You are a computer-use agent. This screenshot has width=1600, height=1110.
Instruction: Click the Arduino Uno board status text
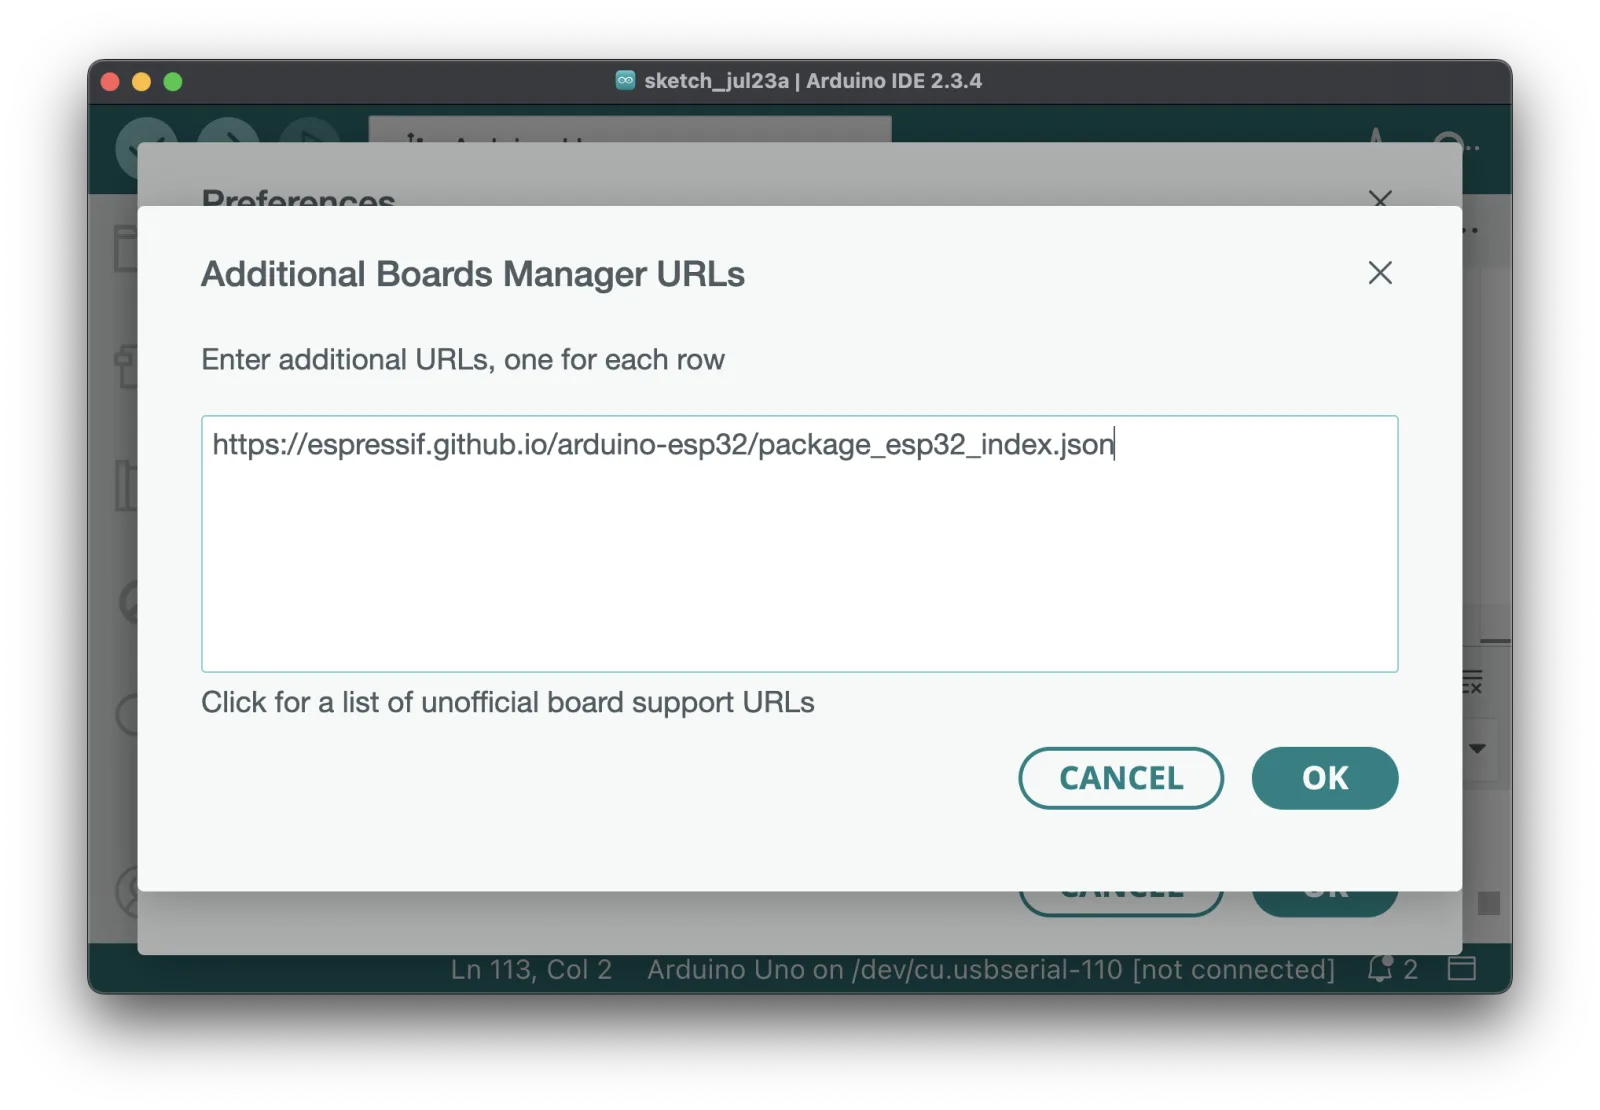pos(990,969)
